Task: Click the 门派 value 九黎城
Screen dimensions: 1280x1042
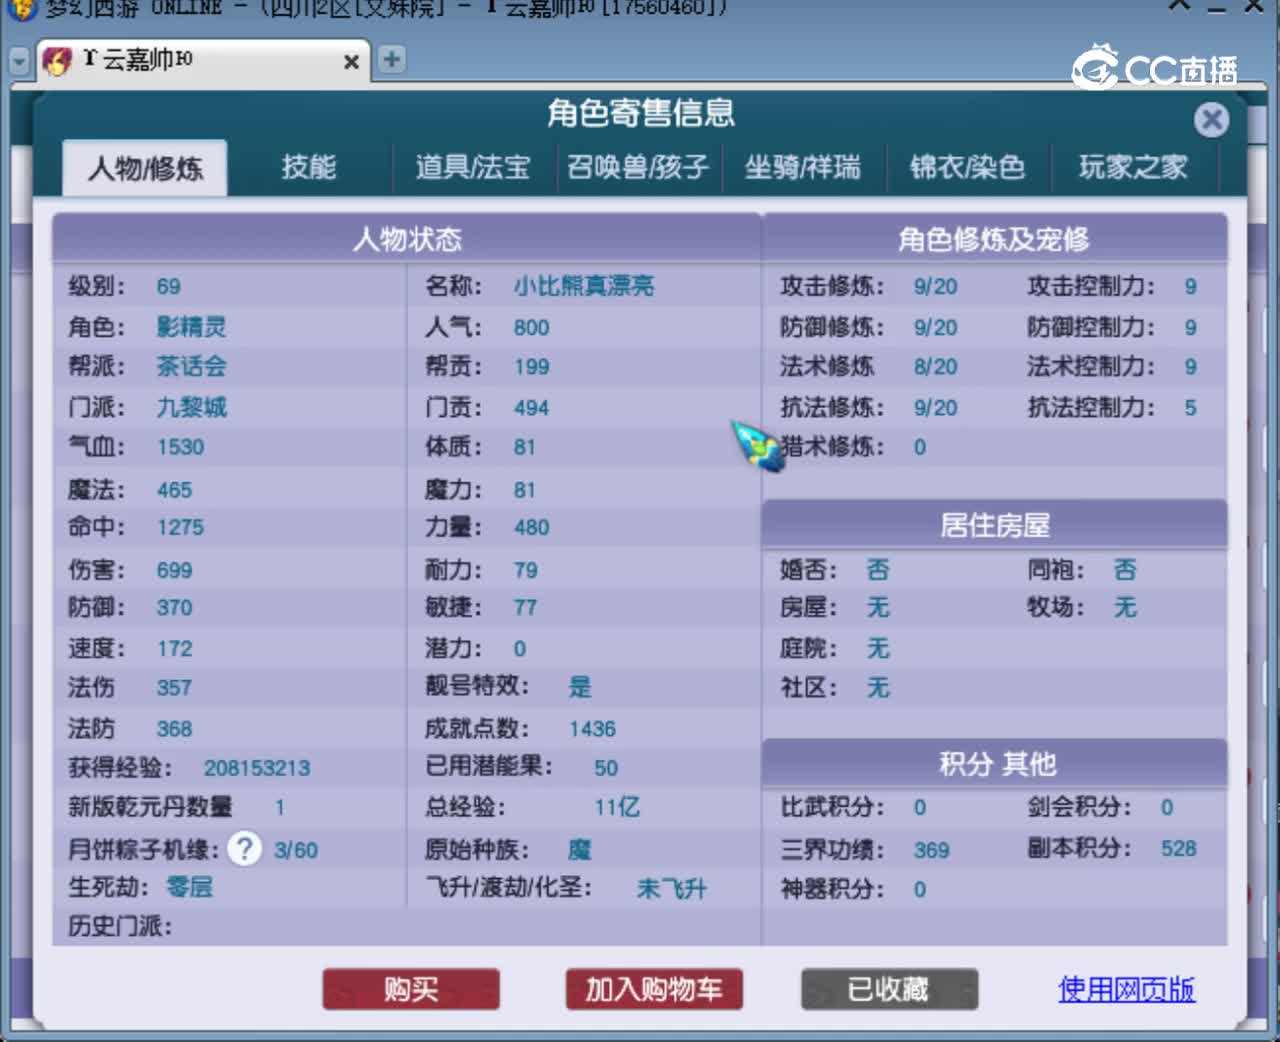Action: coord(192,408)
